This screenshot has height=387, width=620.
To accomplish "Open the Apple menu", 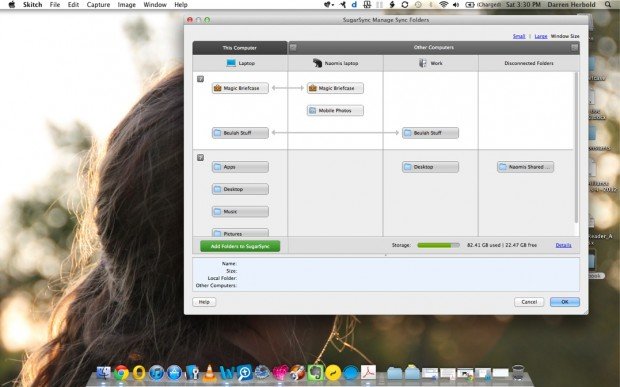I will pyautogui.click(x=11, y=5).
